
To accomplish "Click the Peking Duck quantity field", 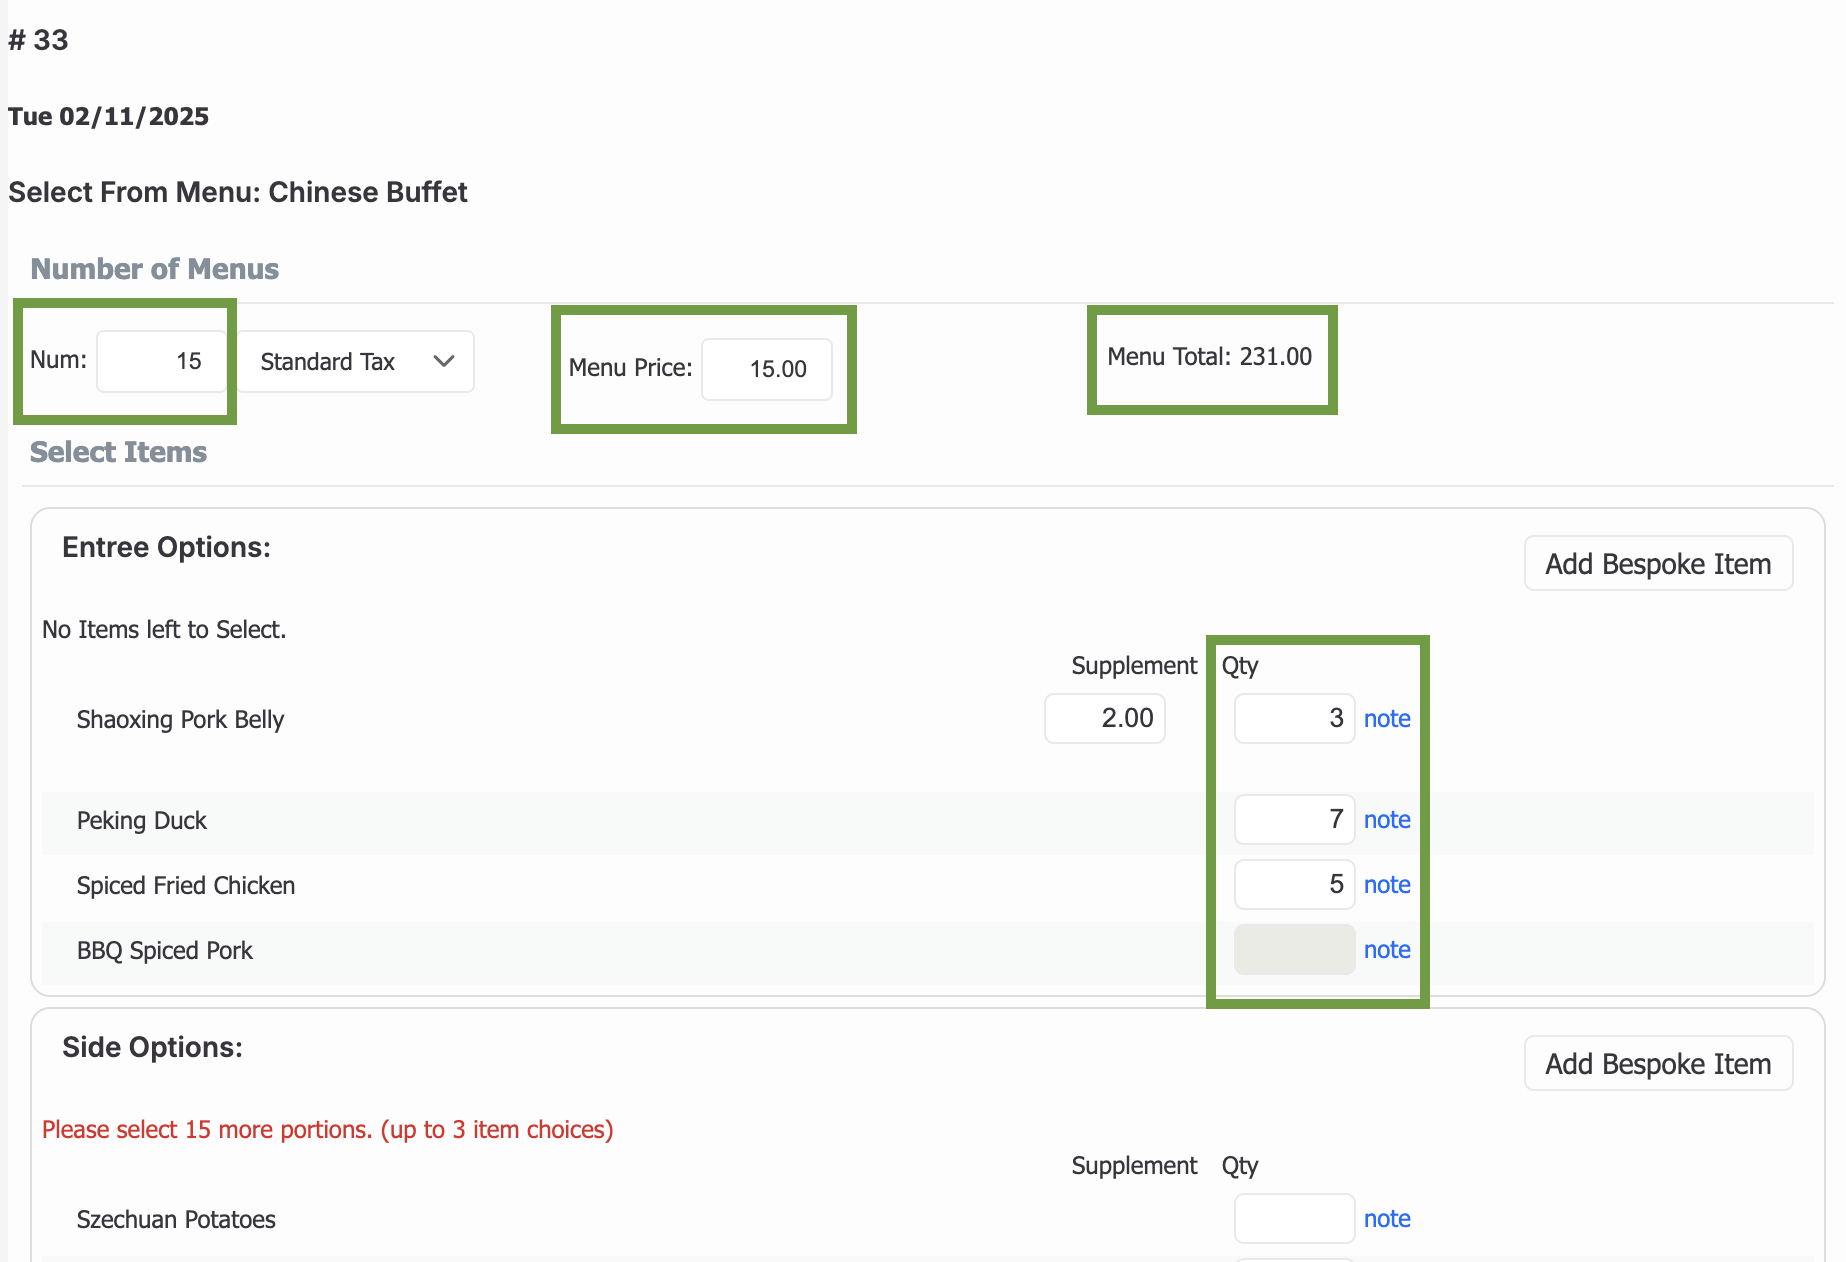I will click(x=1293, y=820).
